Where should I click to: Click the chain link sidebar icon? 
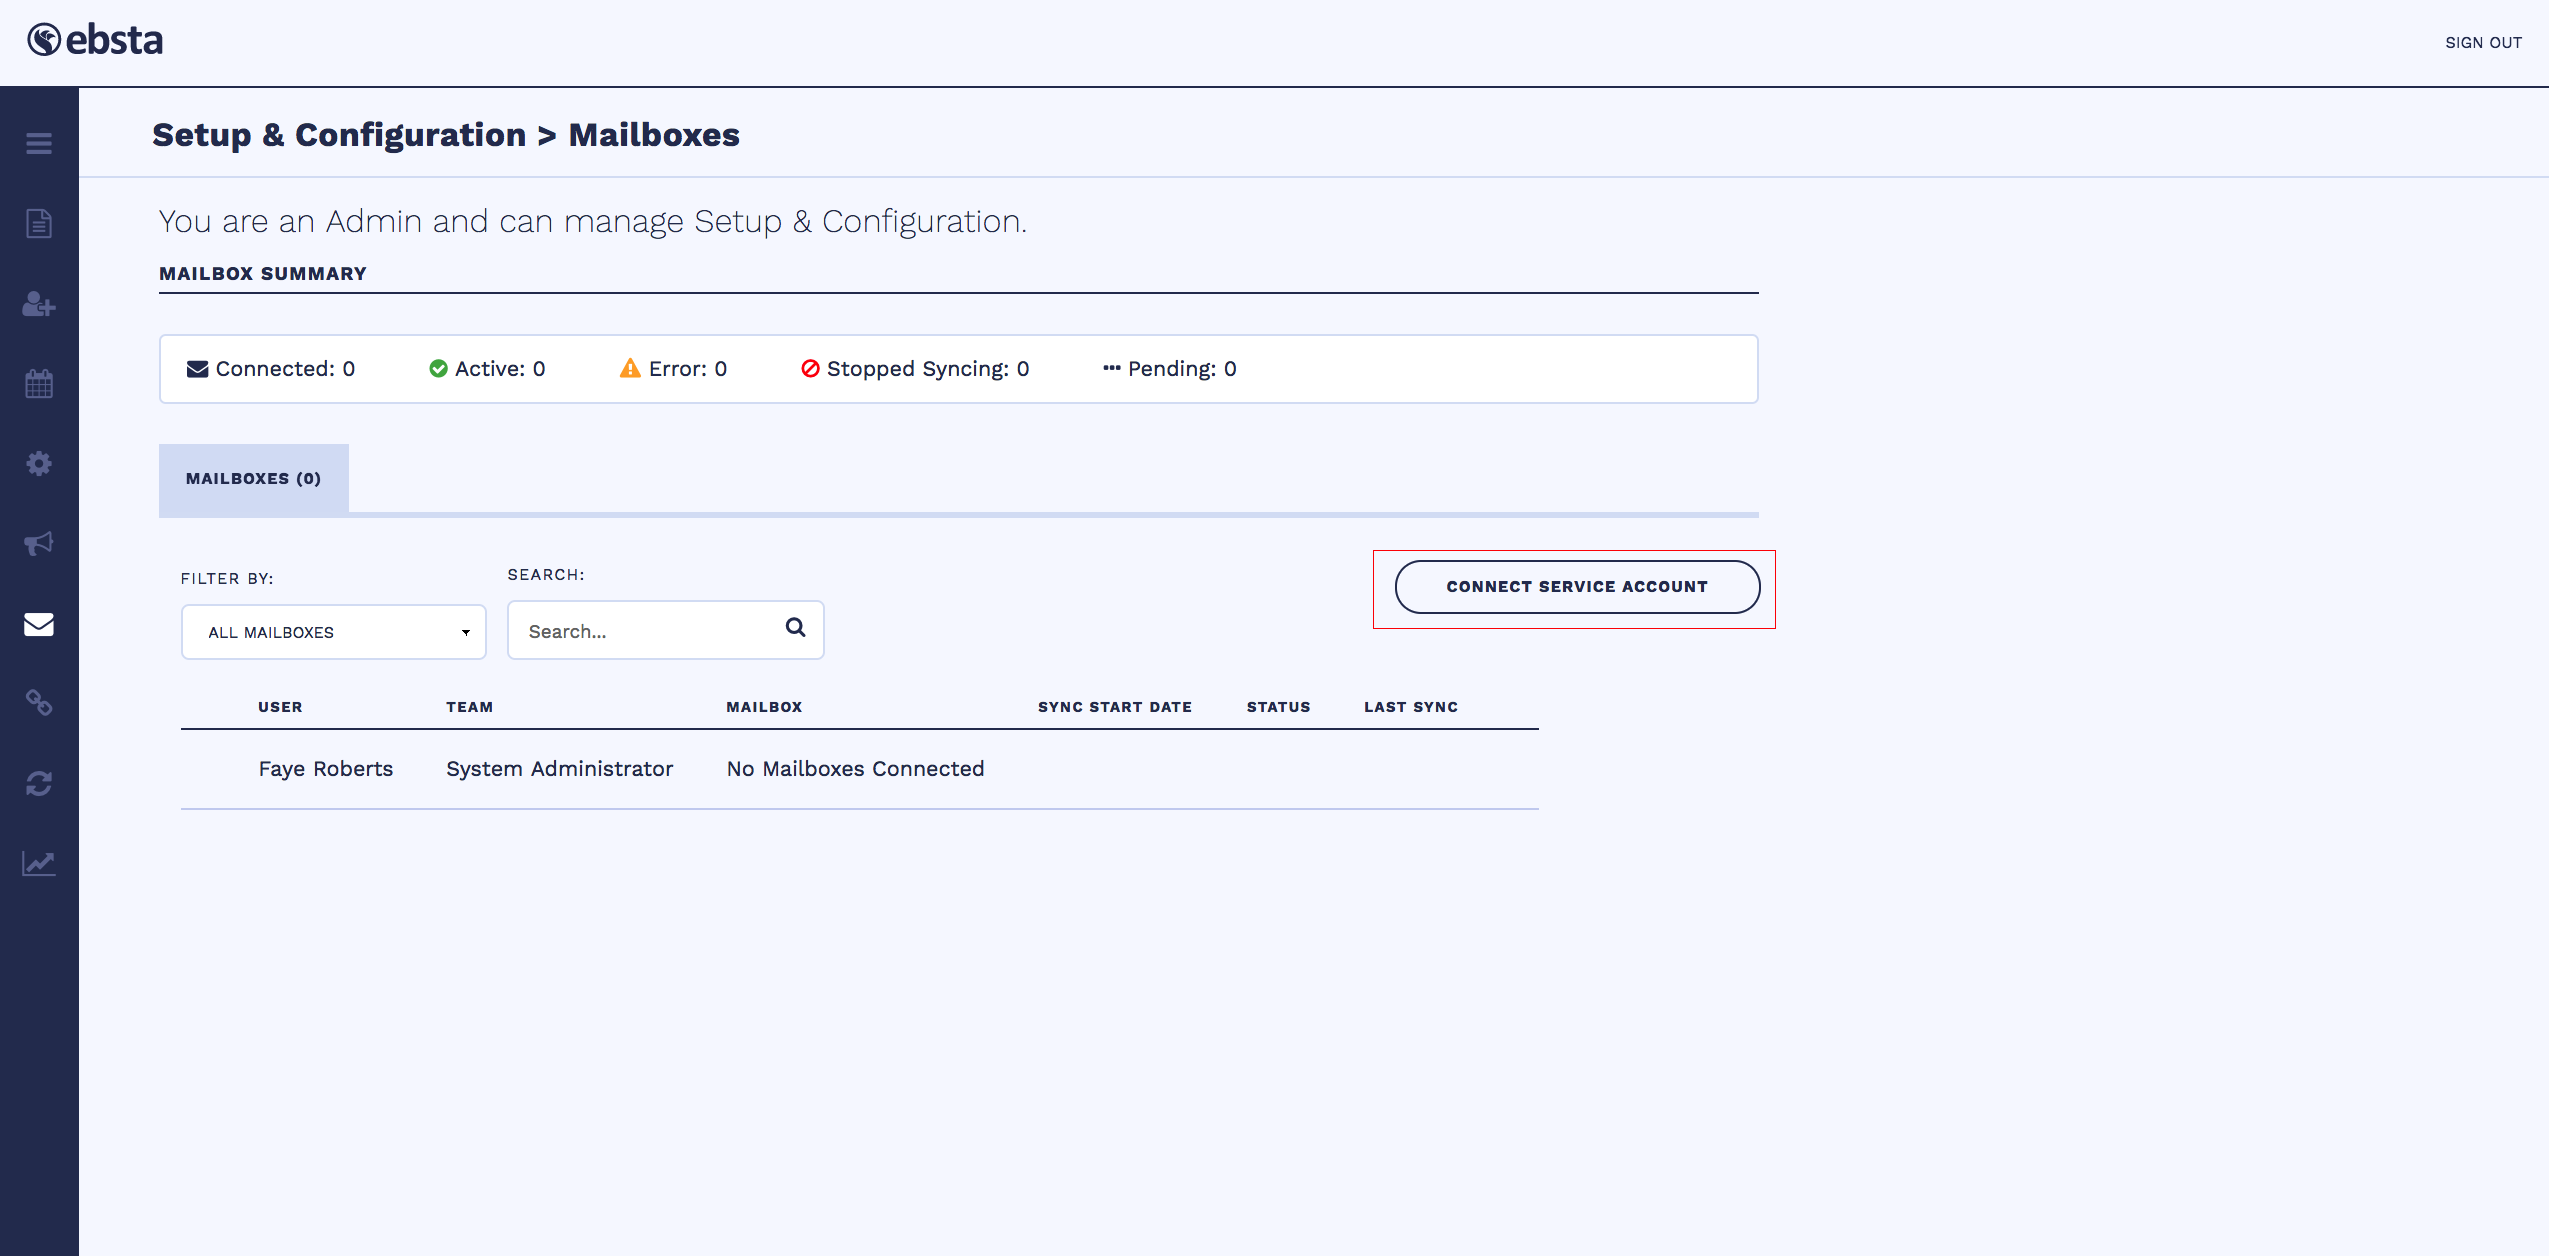(x=39, y=703)
